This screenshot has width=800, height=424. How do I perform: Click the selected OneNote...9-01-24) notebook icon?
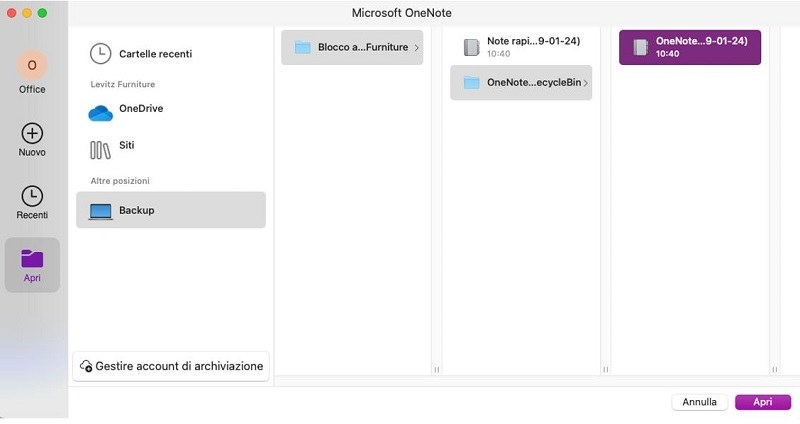tap(640, 47)
